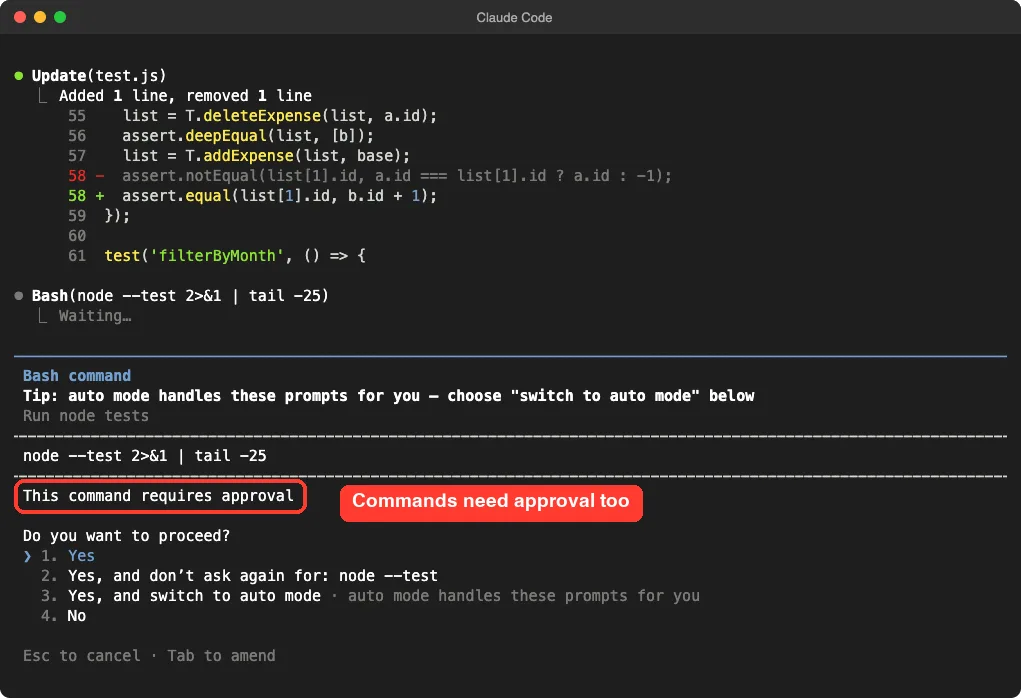
Task: Click "auto mode handles these prompts for you" gray hint
Action: coord(524,596)
